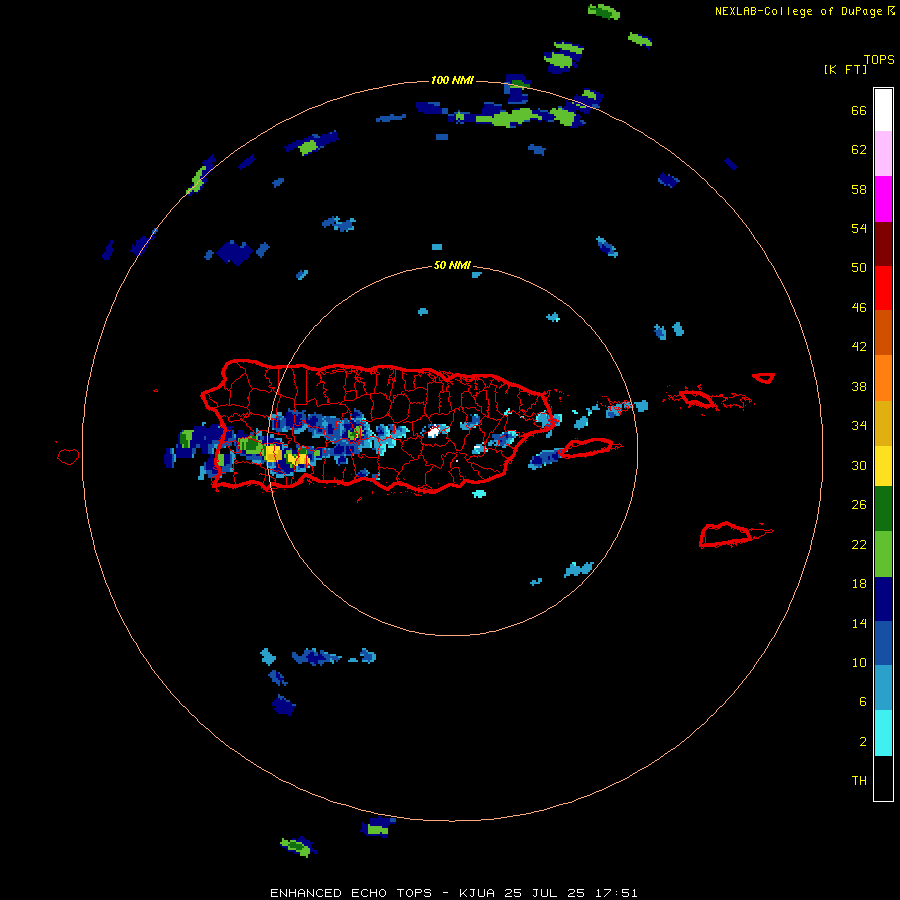Click the TH threshold label
The height and width of the screenshot is (900, 900).
[x=859, y=781]
